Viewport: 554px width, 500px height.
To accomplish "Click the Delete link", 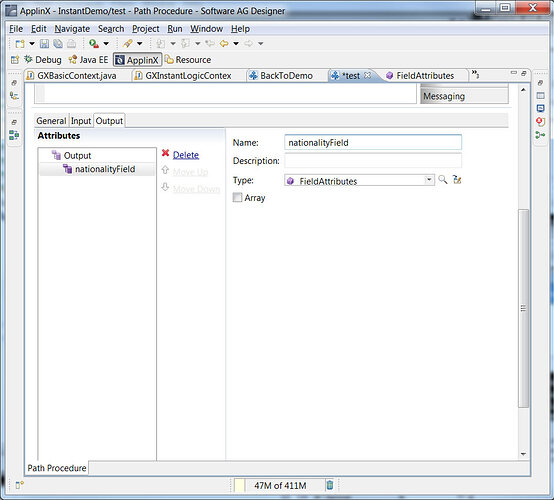I will pos(186,155).
